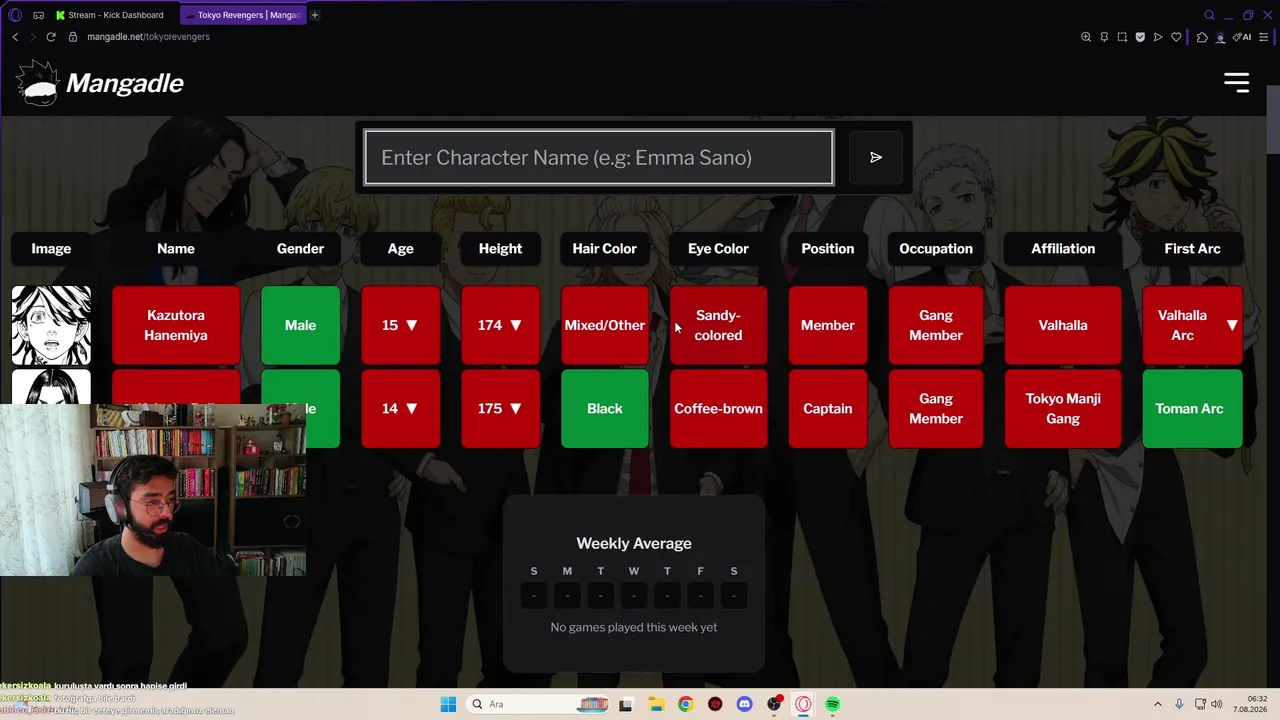This screenshot has width=1280, height=720.
Task: Click the Member position cell
Action: pyautogui.click(x=827, y=325)
